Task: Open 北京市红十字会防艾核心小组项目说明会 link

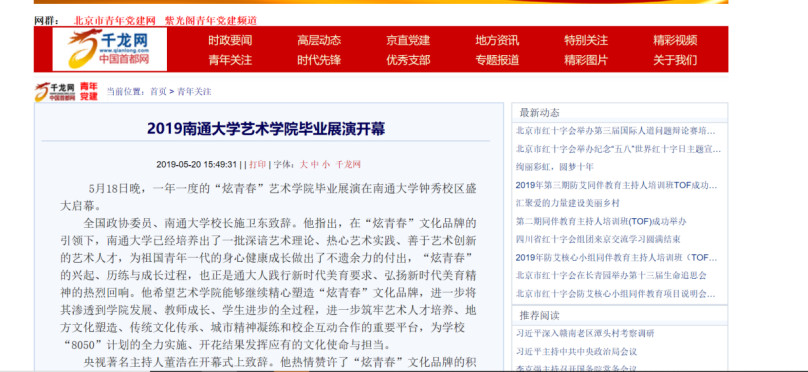Action: (x=616, y=294)
